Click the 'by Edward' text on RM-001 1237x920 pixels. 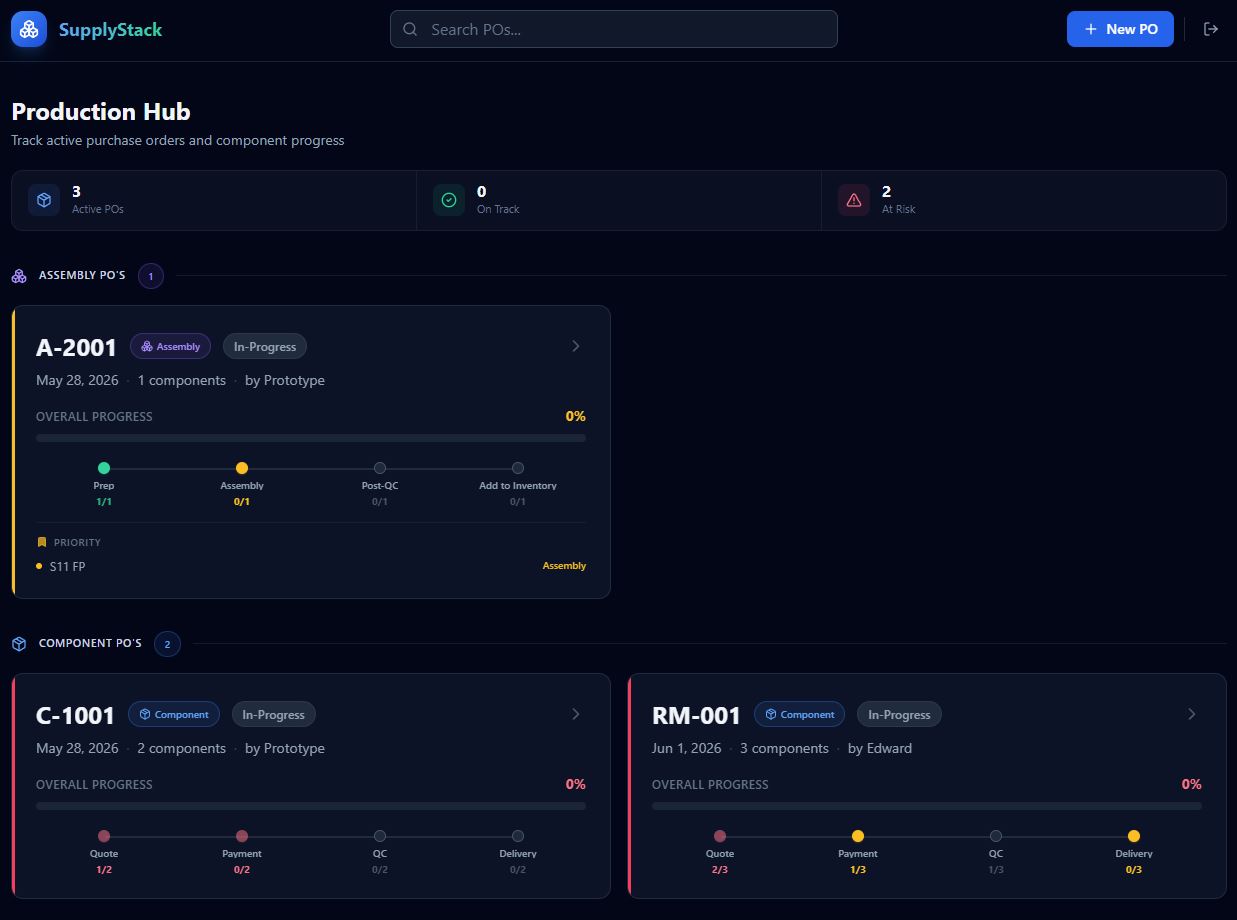880,748
